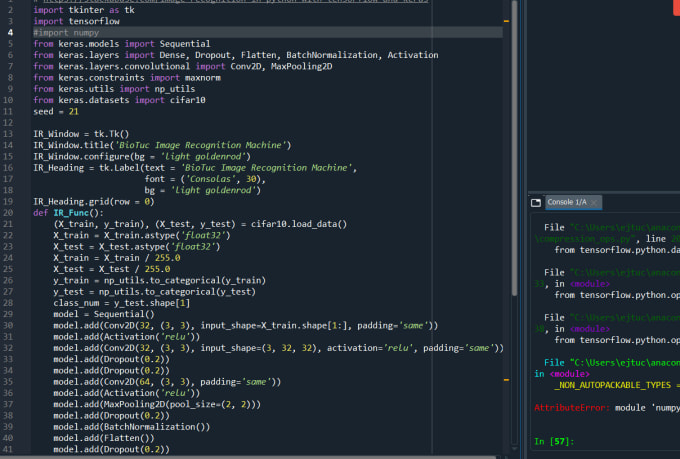Click the IR_Window.configure line
Screen dimensions: 680x459
point(142,157)
